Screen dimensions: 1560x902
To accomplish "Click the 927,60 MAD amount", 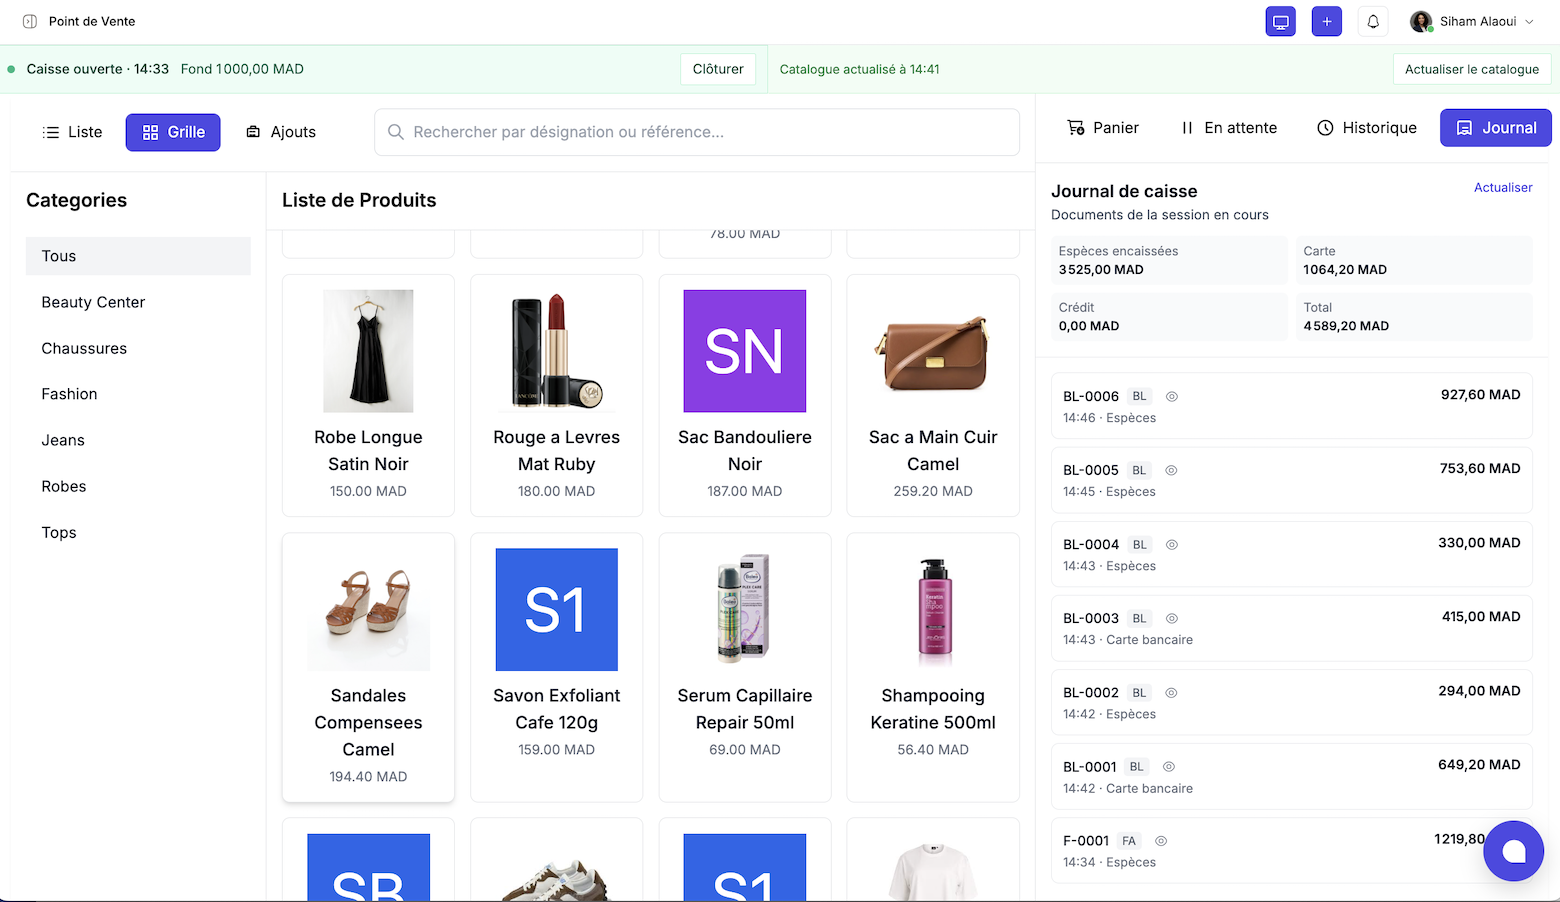I will point(1480,395).
